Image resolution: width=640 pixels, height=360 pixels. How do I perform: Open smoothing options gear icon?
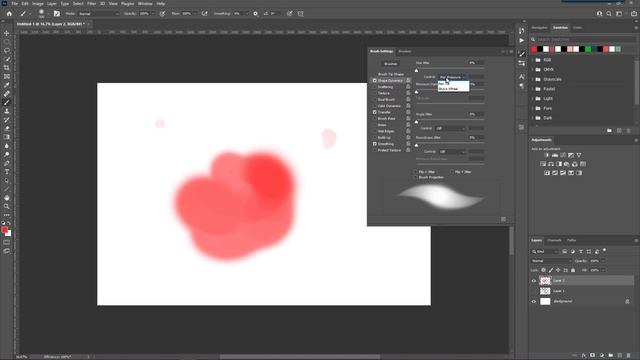256,13
